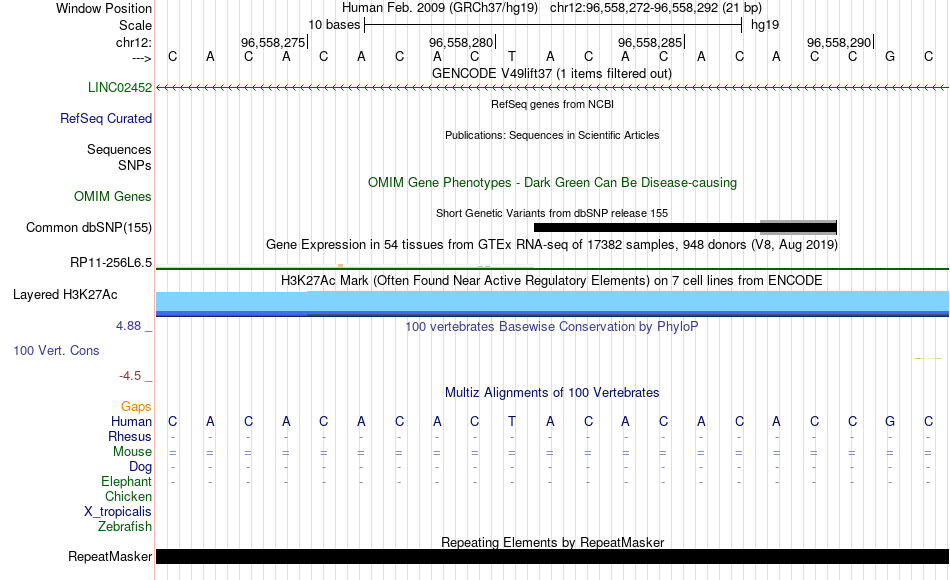Click the Gaps row label
Image resolution: width=950 pixels, height=580 pixels.
(136, 407)
